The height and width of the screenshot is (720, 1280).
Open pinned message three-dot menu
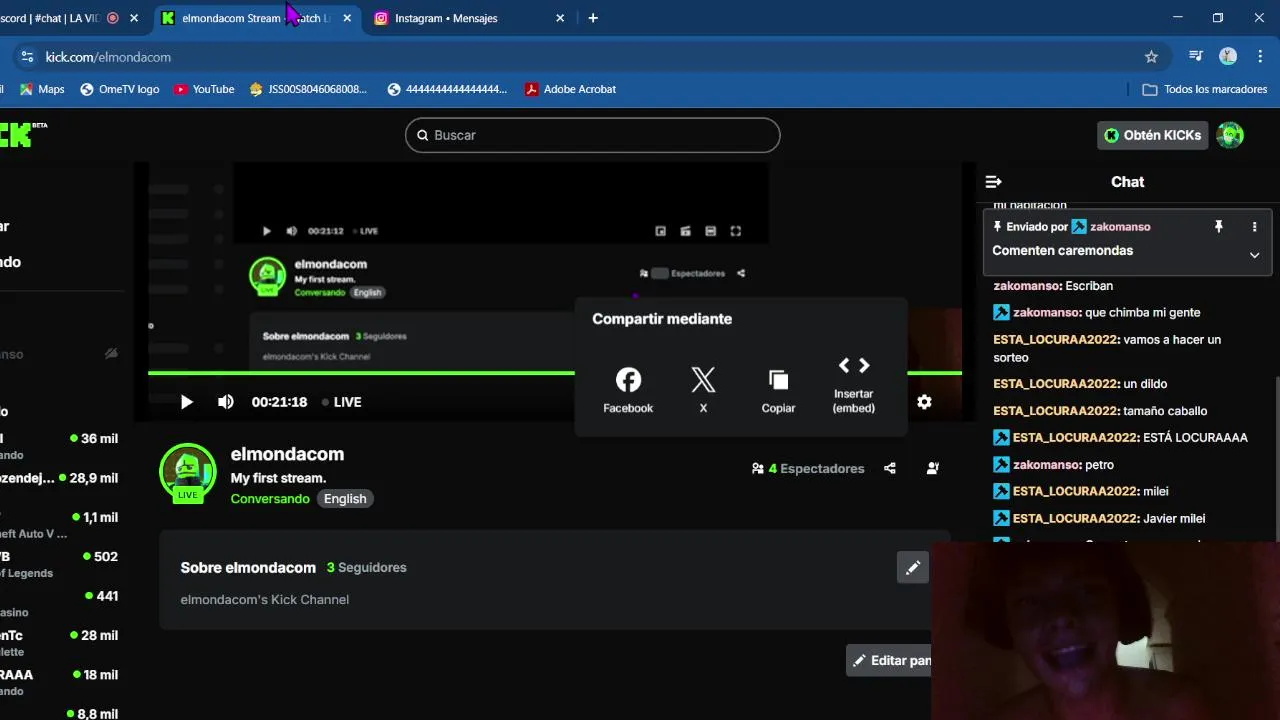pyautogui.click(x=1254, y=227)
